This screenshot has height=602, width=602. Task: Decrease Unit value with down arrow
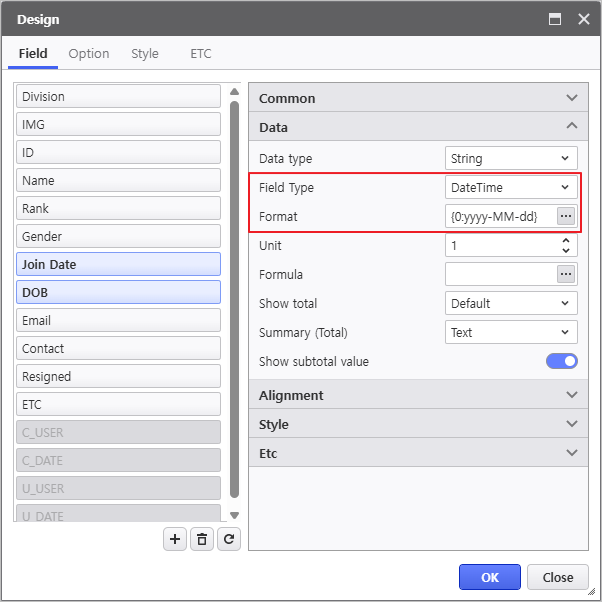(x=567, y=250)
